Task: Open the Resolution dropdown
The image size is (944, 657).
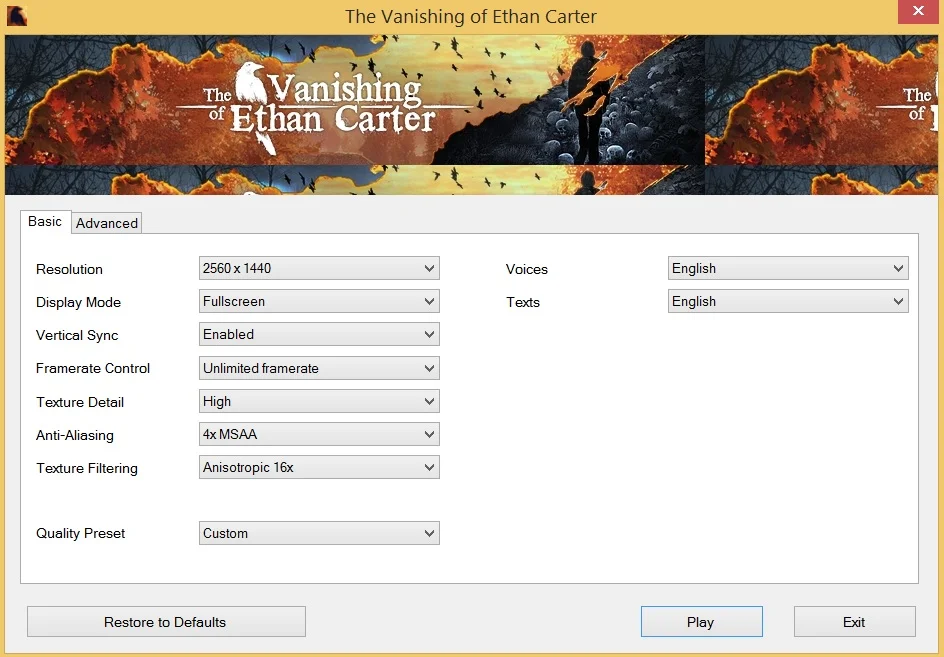Action: click(x=319, y=268)
